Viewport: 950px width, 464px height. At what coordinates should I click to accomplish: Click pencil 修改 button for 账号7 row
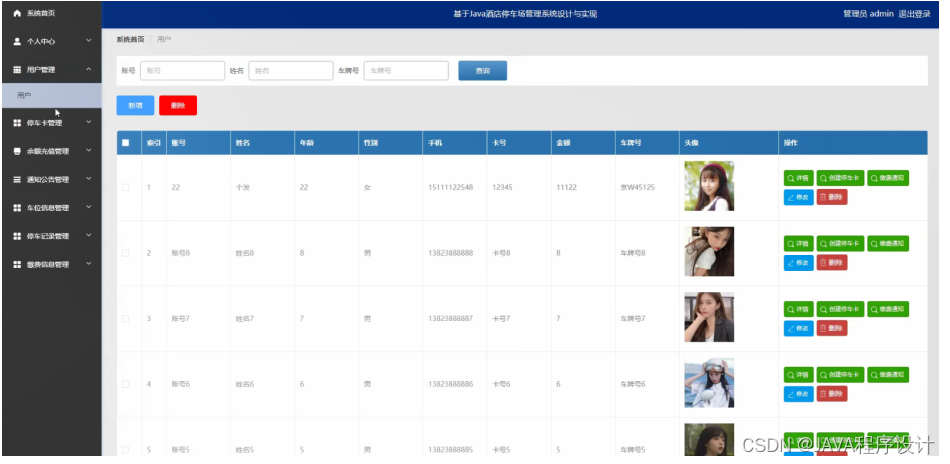(799, 328)
